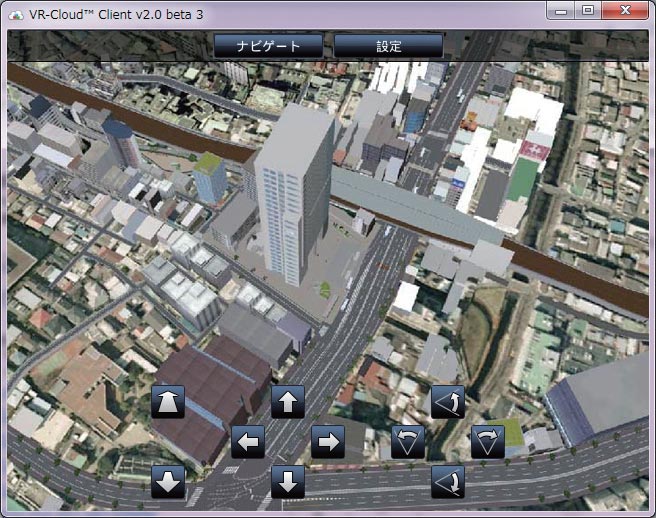Pan camera up with up arrow

point(288,402)
